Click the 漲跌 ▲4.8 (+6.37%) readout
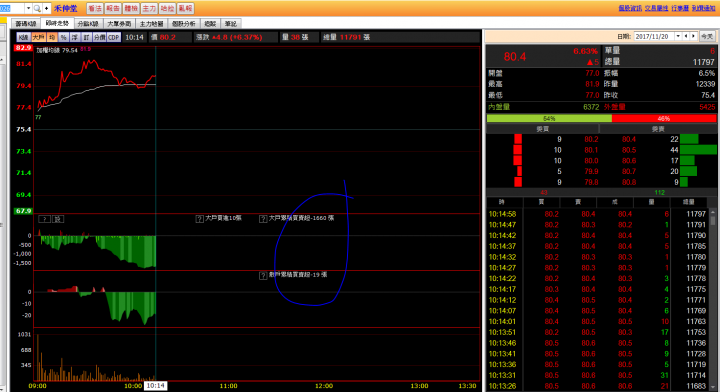 [x=229, y=37]
